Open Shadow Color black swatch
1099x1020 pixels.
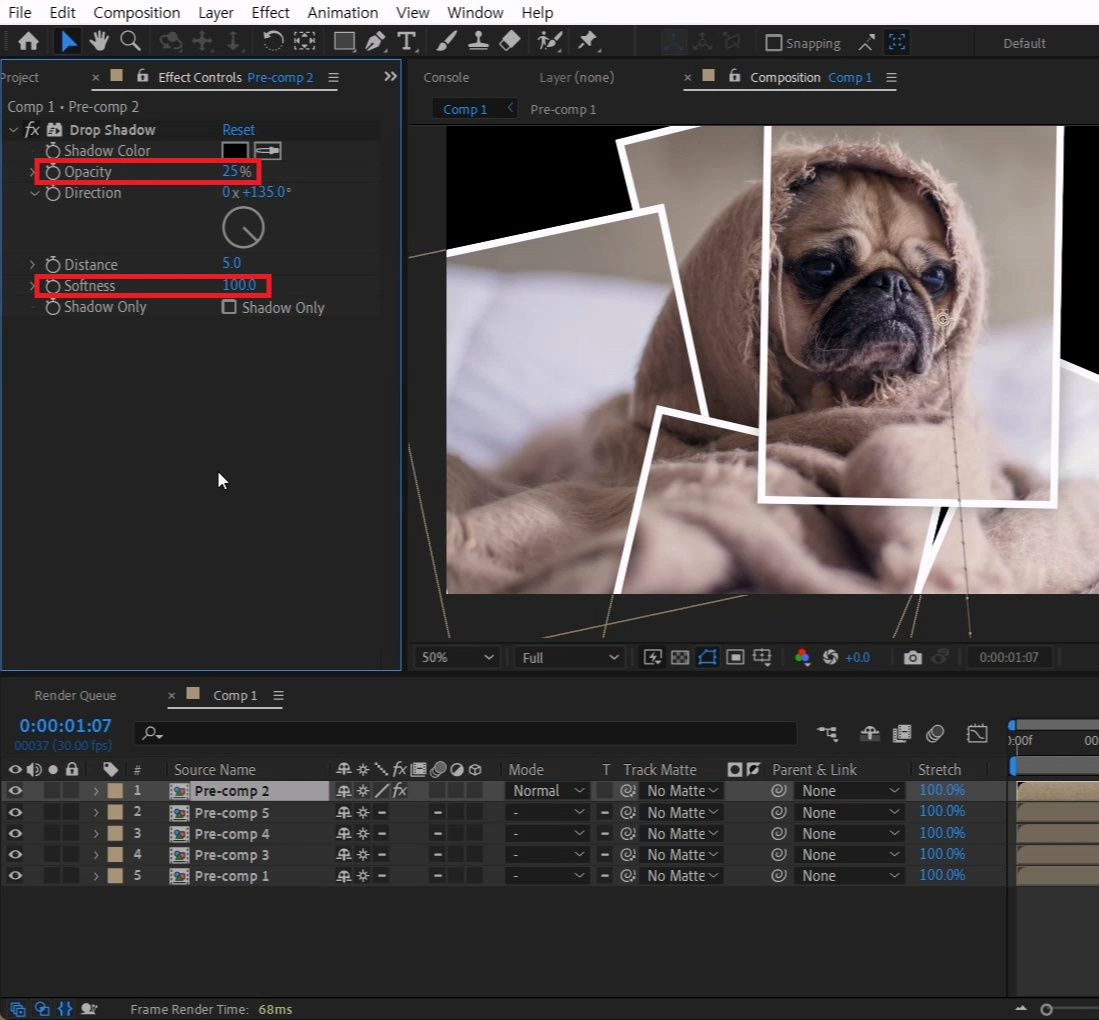click(x=235, y=151)
